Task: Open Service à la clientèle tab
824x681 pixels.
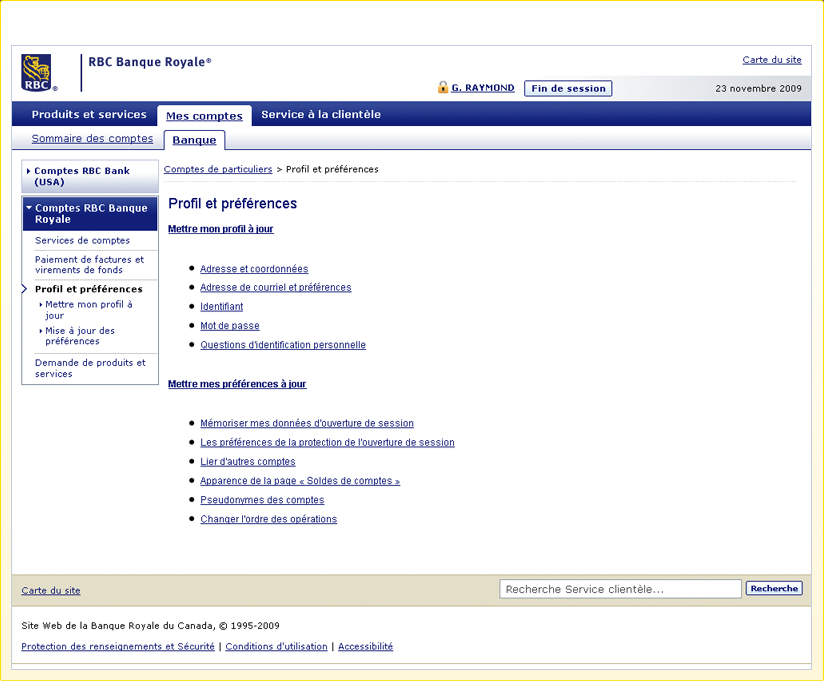Action: [x=321, y=114]
